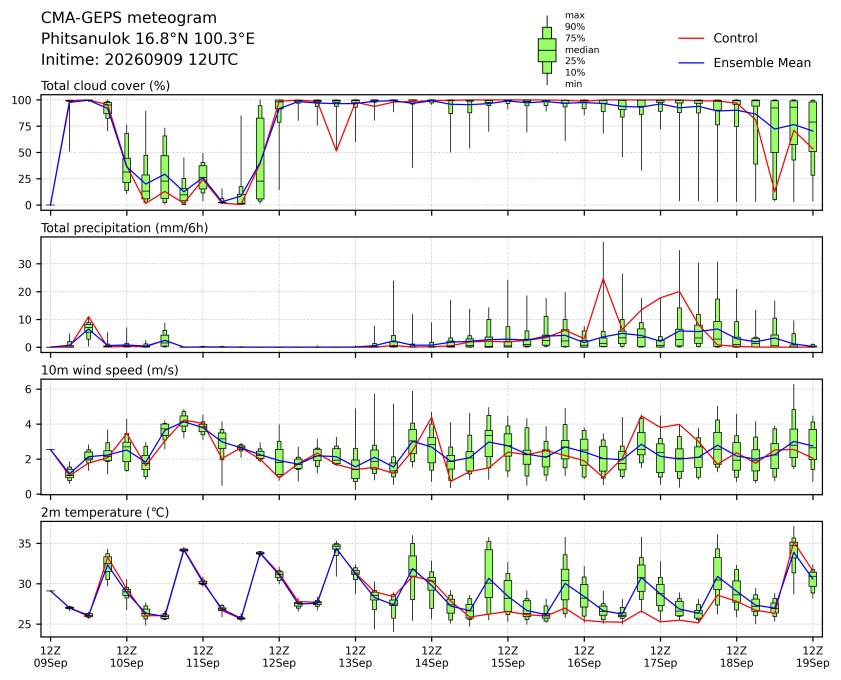Viewport: 841px width, 680px height.
Task: Click the box-plot legend icon
Action: (547, 50)
